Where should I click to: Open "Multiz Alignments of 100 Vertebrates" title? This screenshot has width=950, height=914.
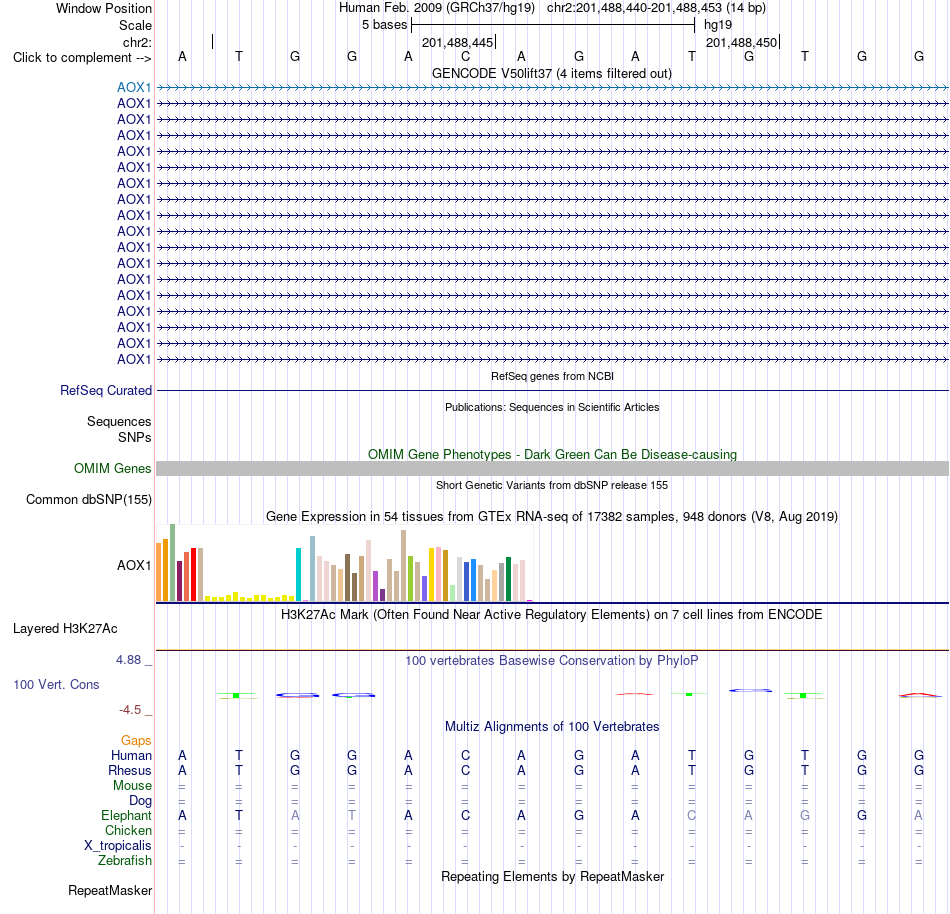pos(552,727)
